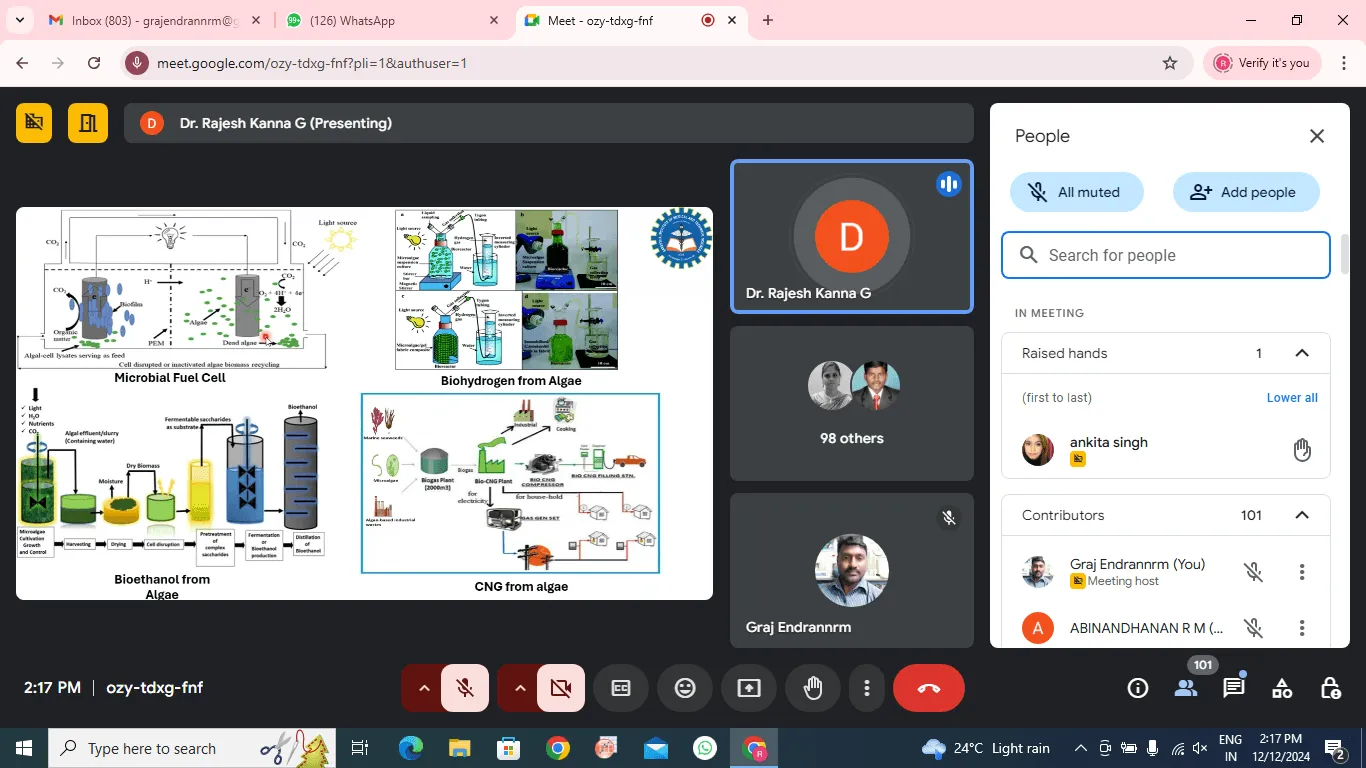This screenshot has height=768, width=1366.
Task: Click the Windows taskbar search box
Action: point(192,748)
